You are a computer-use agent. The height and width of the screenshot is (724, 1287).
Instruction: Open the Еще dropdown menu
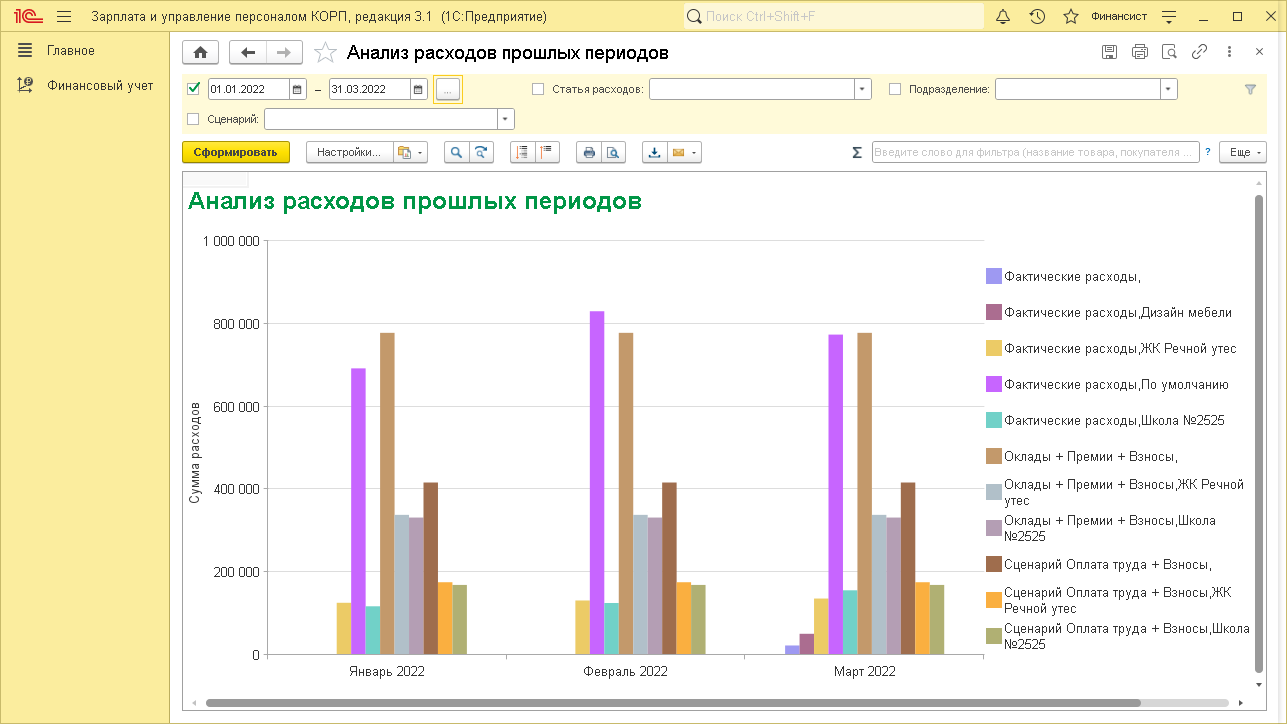[x=1243, y=152]
